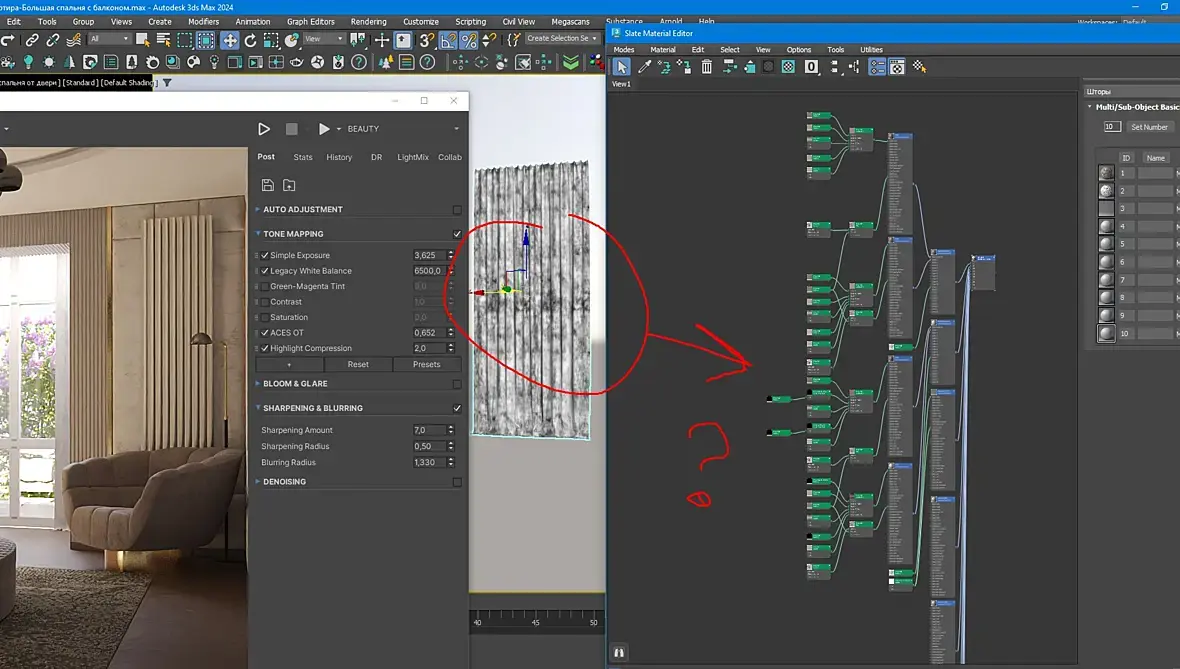
Task: Switch to the Stats tab
Action: click(303, 157)
